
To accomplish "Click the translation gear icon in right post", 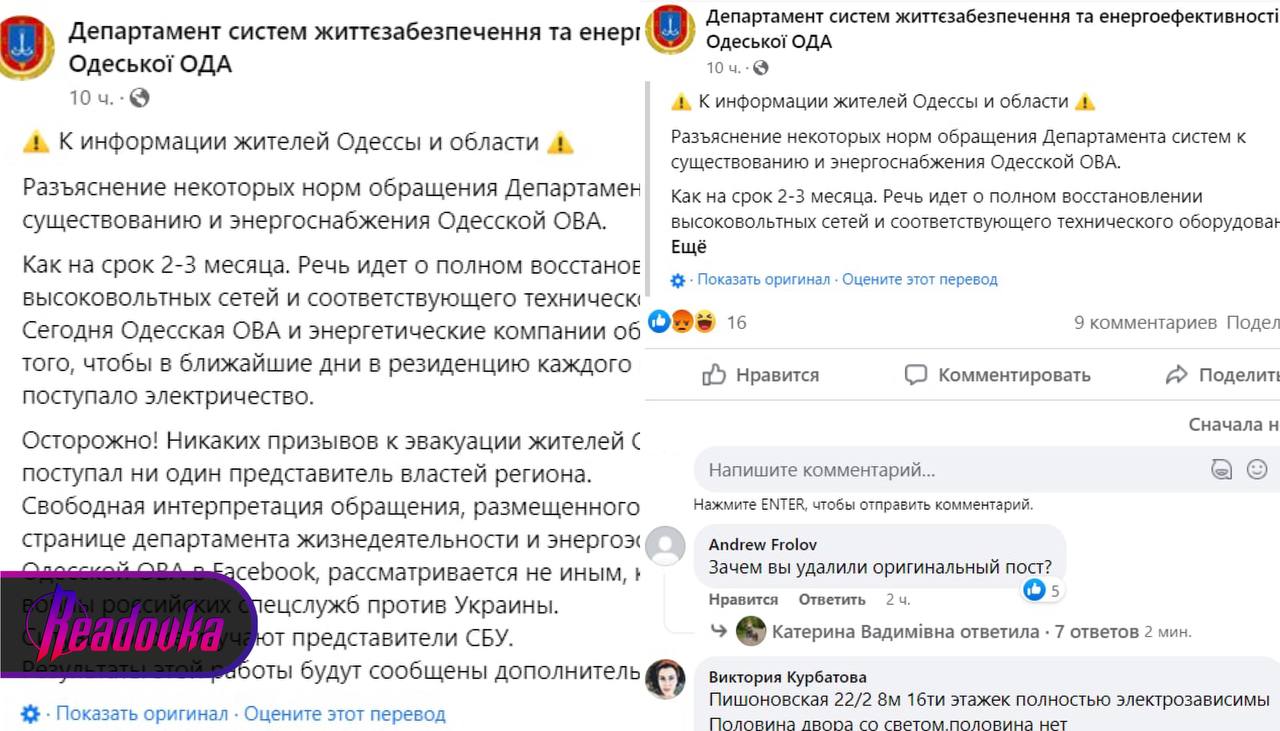I will [x=679, y=280].
